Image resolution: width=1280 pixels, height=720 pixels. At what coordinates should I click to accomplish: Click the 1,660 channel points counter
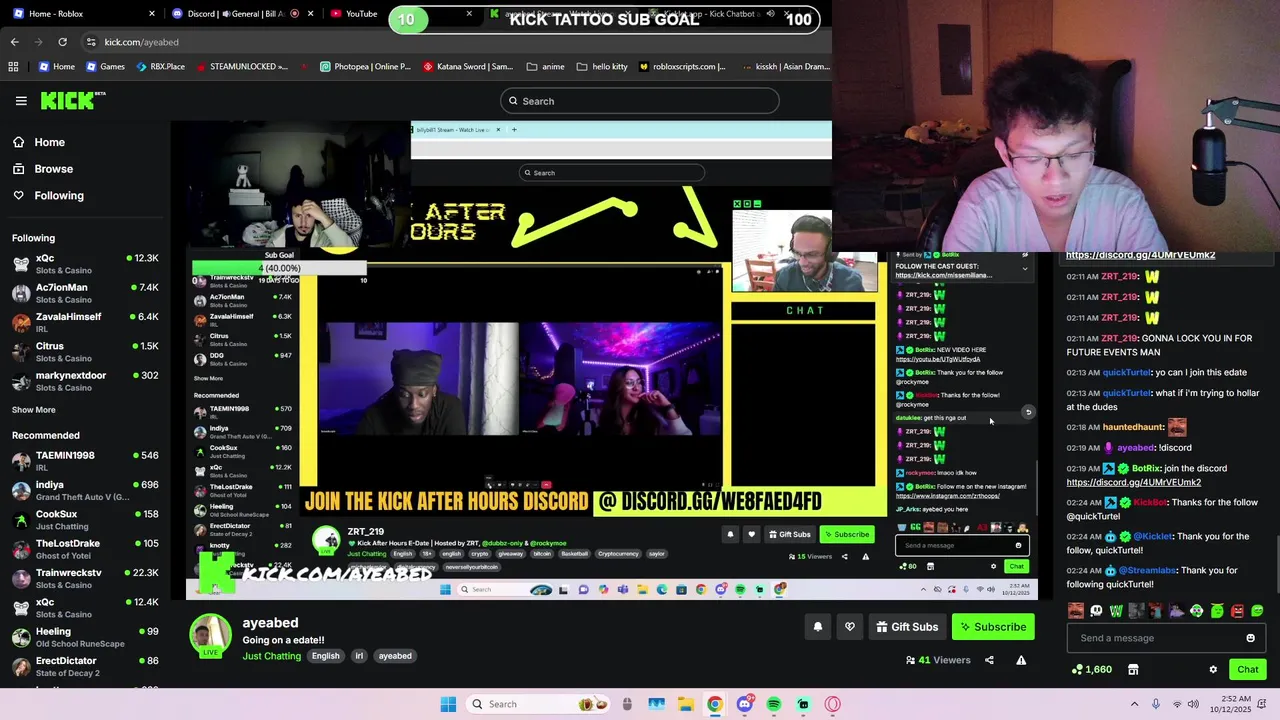click(x=1091, y=670)
